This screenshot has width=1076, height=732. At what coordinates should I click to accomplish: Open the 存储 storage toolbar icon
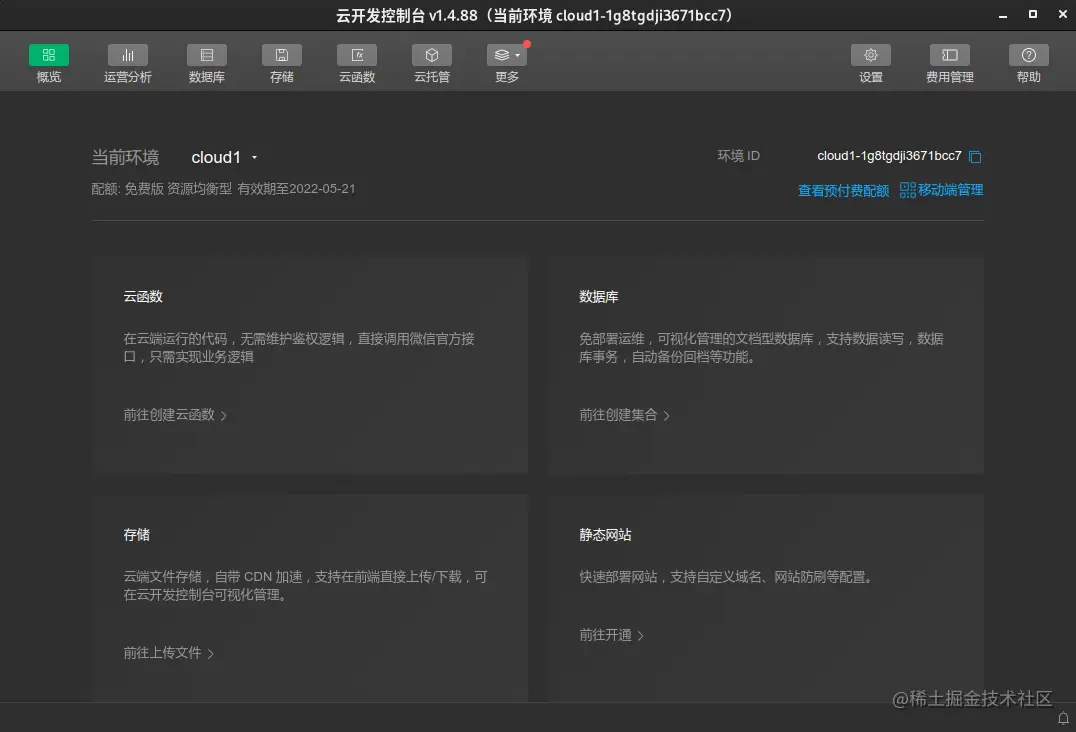click(x=281, y=55)
